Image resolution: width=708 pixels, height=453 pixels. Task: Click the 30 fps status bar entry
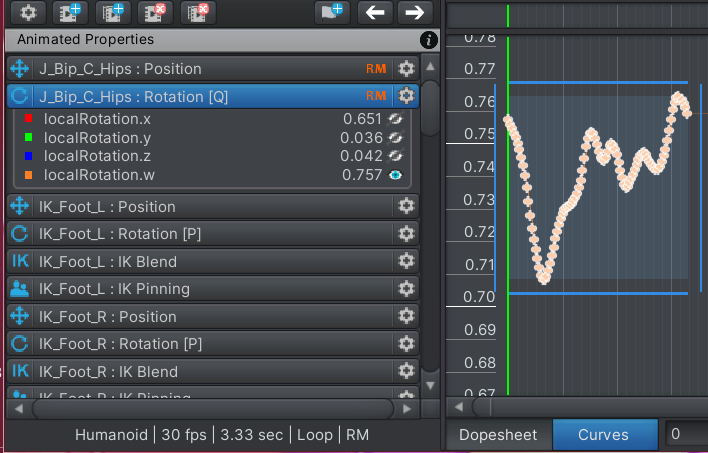pyautogui.click(x=184, y=434)
